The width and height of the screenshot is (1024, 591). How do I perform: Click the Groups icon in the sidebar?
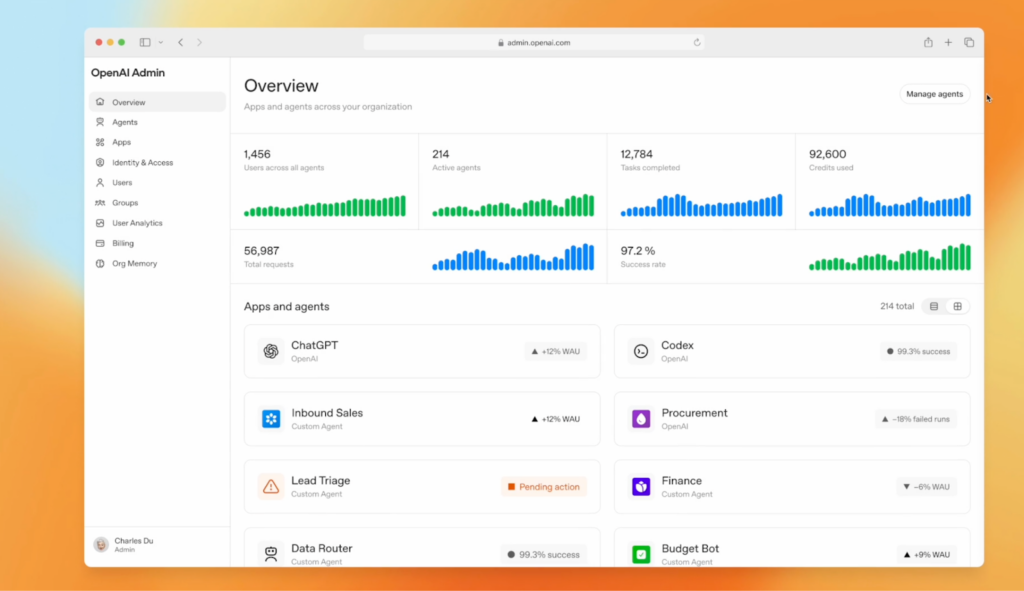point(99,202)
